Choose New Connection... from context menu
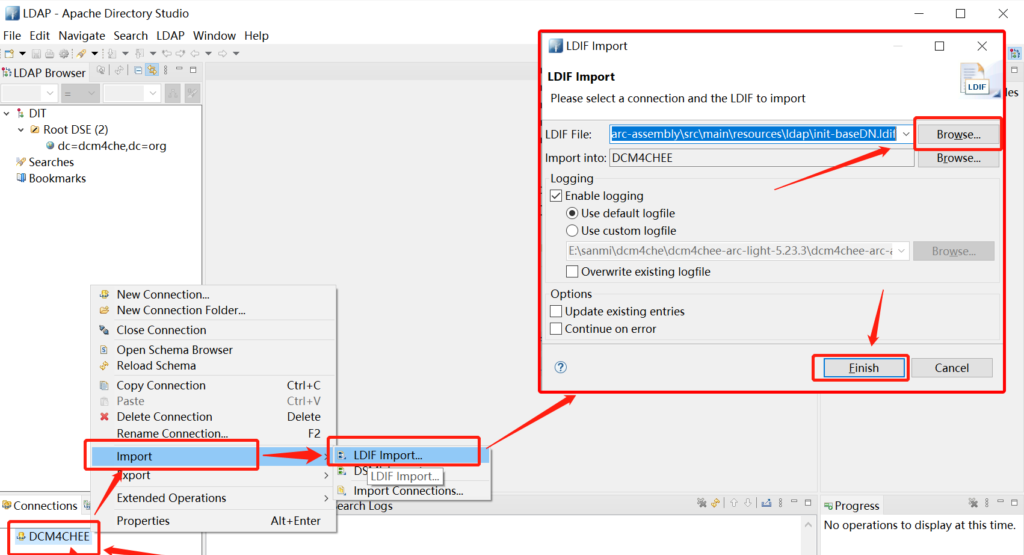The width and height of the screenshot is (1024, 555). (x=163, y=294)
